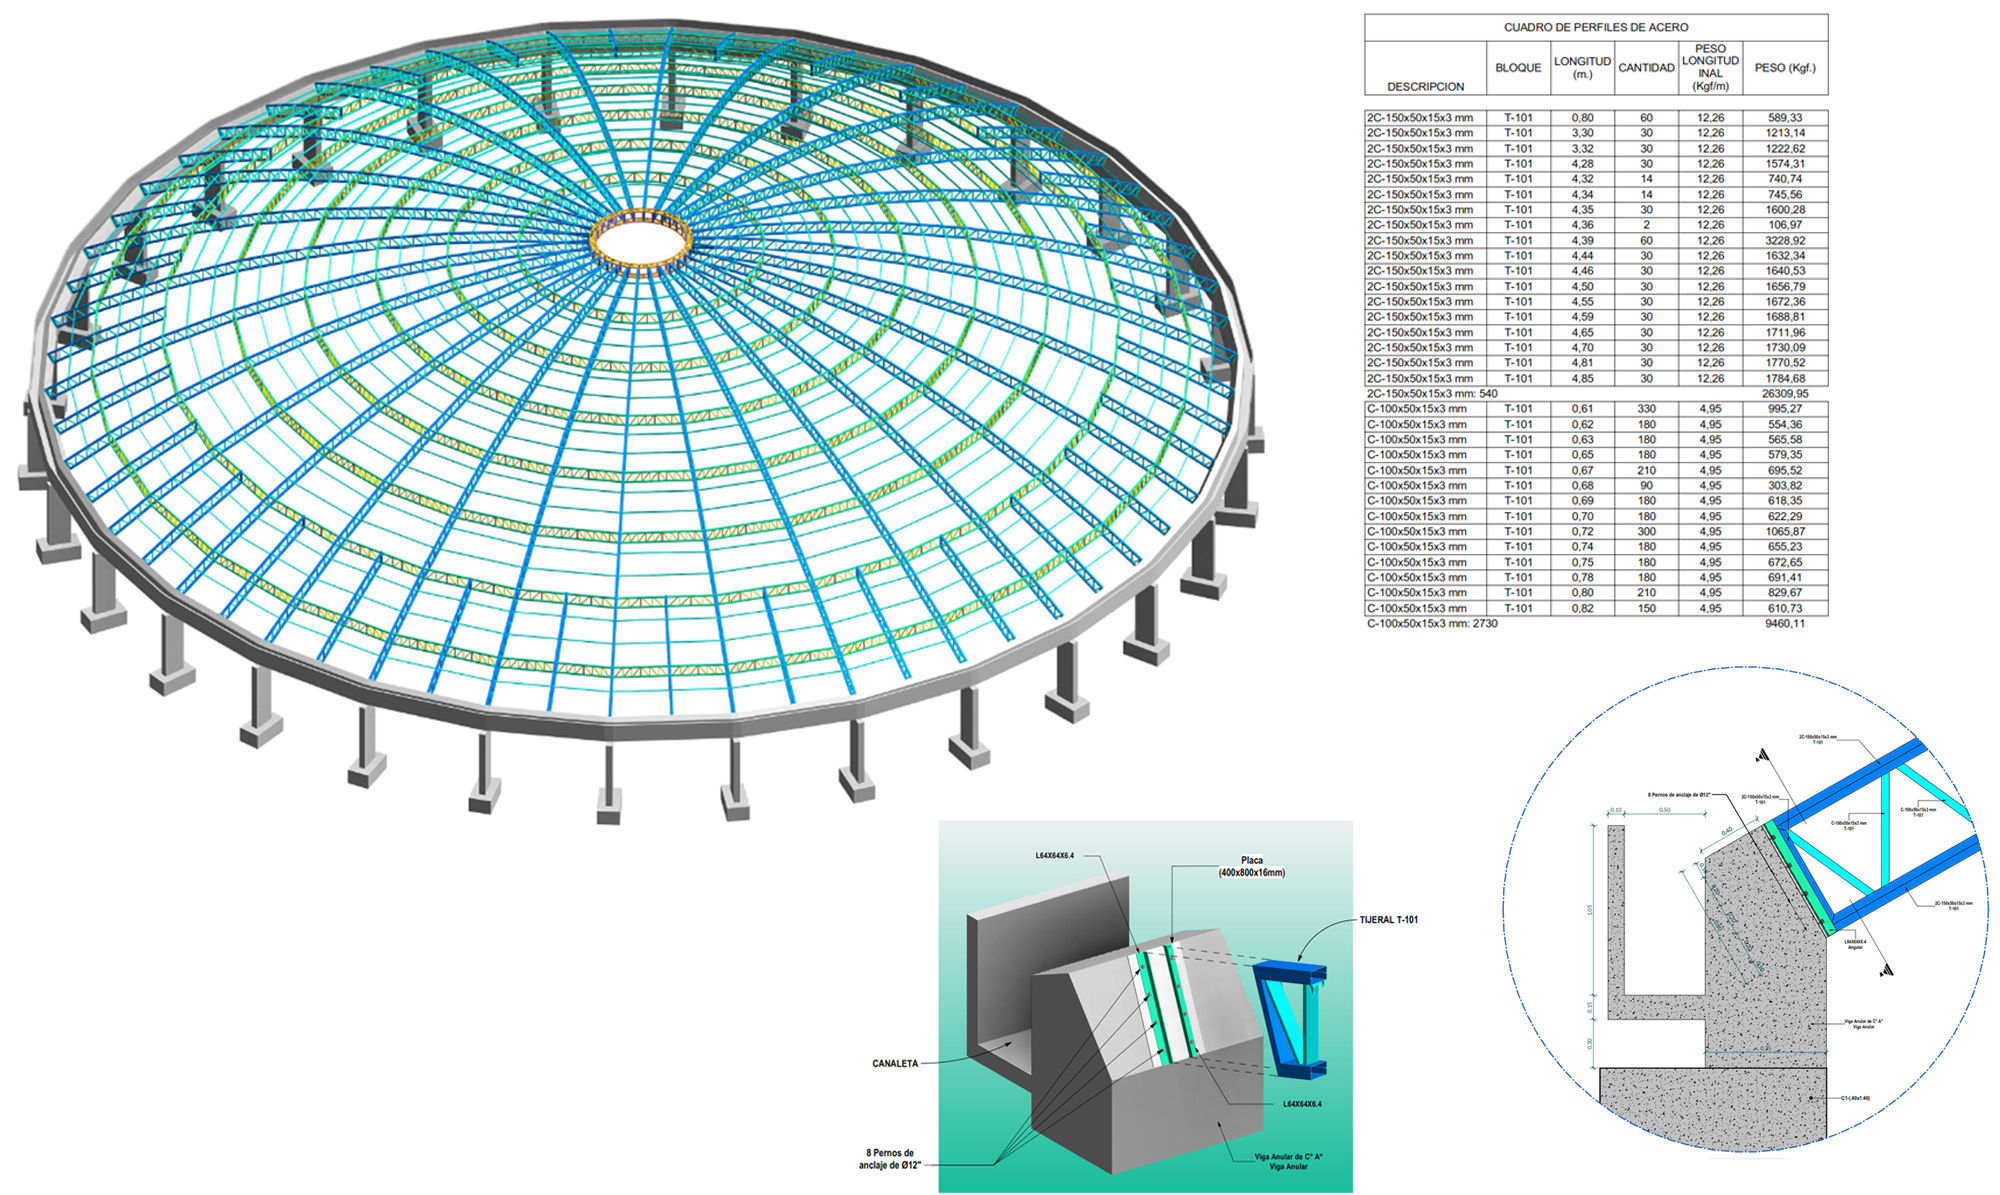Select the weight value 1065,87

(1785, 532)
